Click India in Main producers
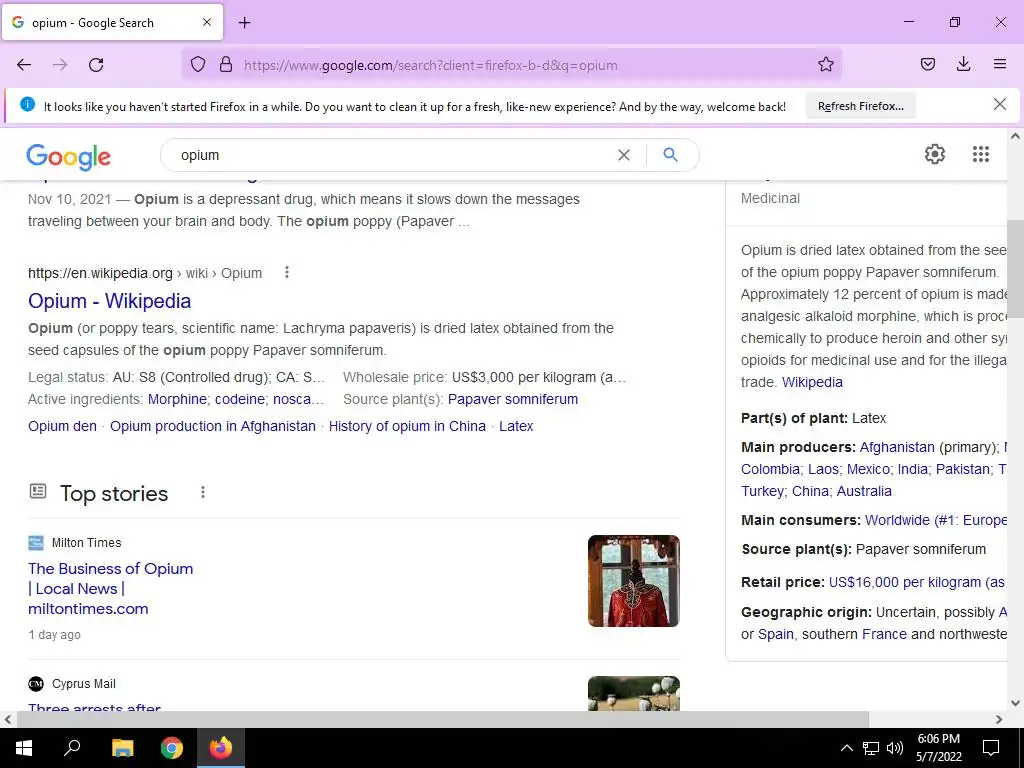The image size is (1024, 768). (912, 470)
